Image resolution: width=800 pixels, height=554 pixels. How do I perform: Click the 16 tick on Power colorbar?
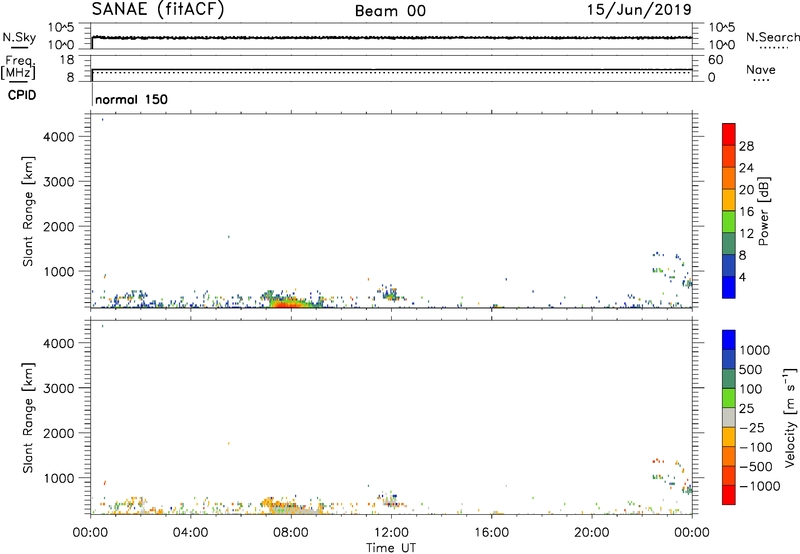(746, 212)
